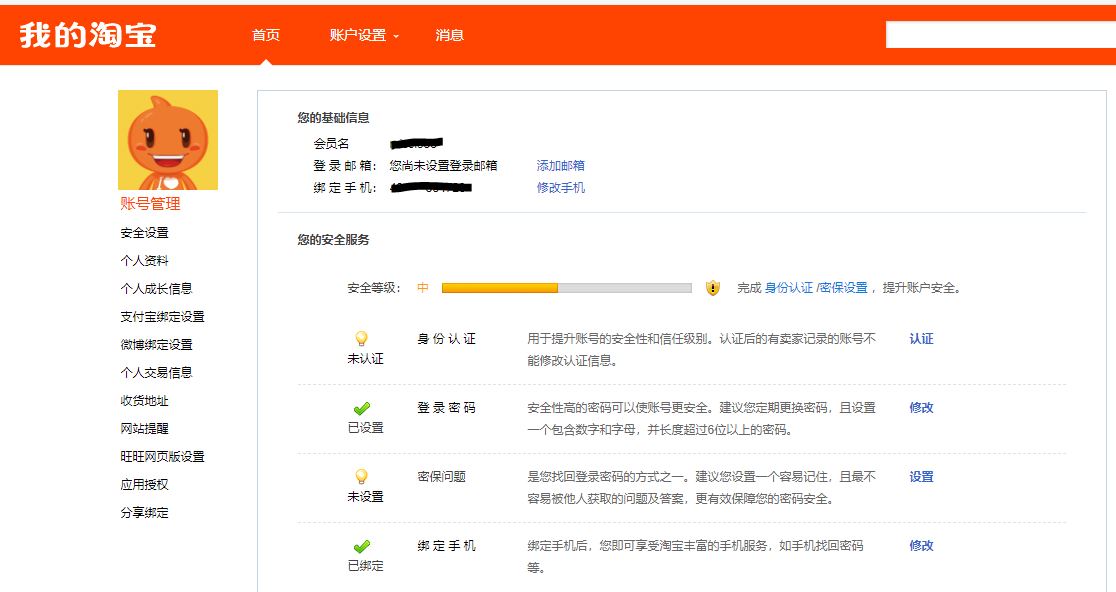Open 个人交易信息 in the sidebar
The image size is (1116, 592).
tap(157, 372)
